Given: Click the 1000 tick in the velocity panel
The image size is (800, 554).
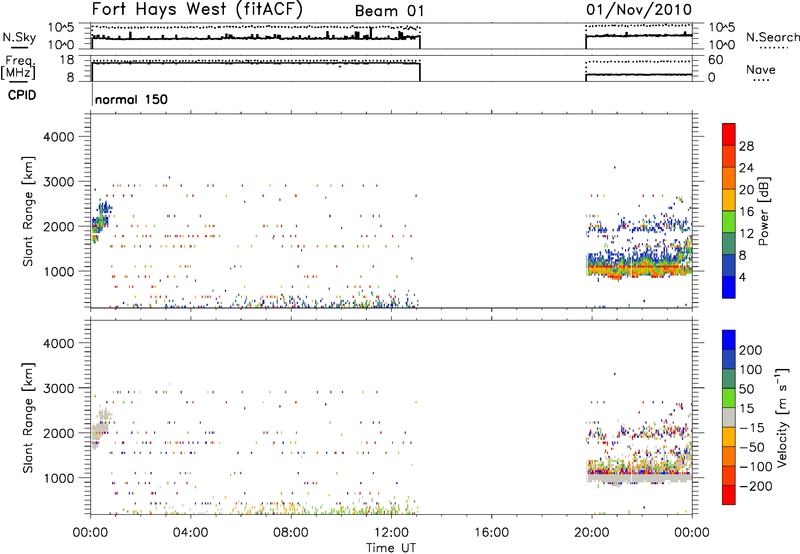Looking at the screenshot, I should (x=59, y=478).
